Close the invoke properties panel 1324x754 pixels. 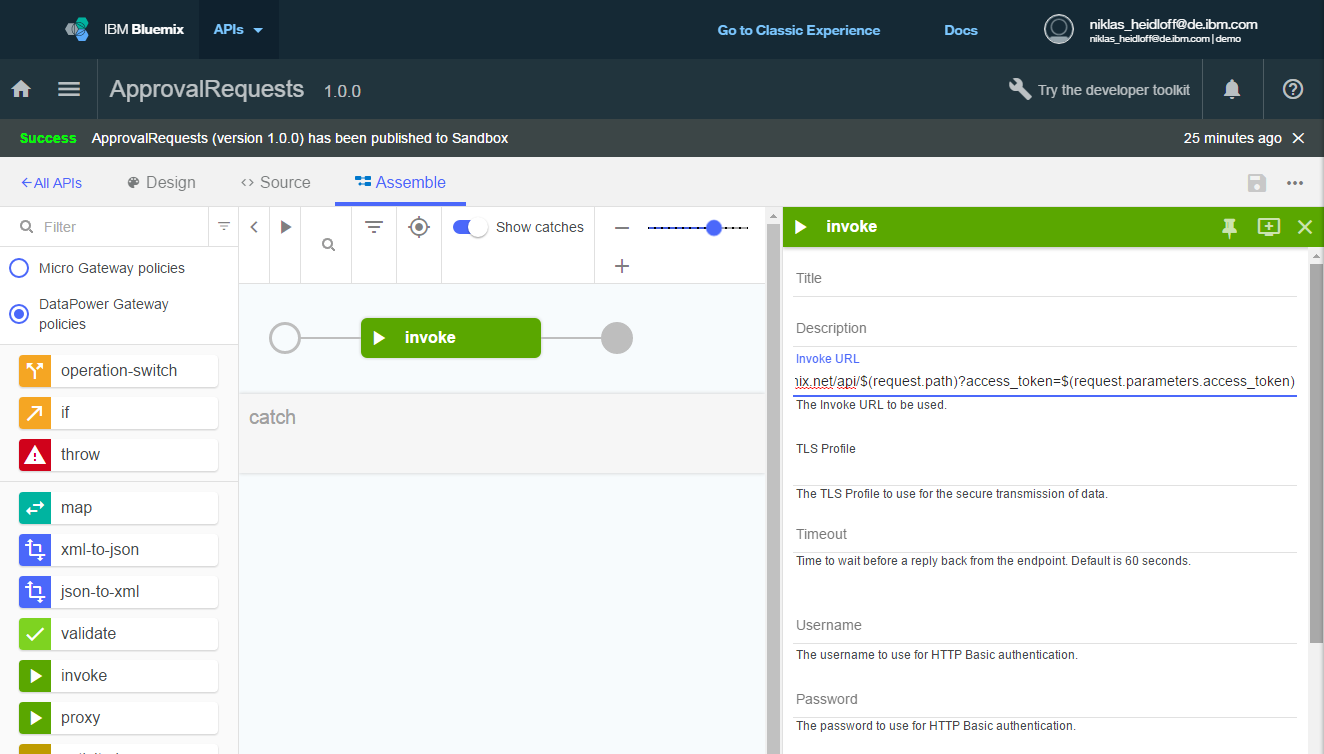tap(1305, 227)
